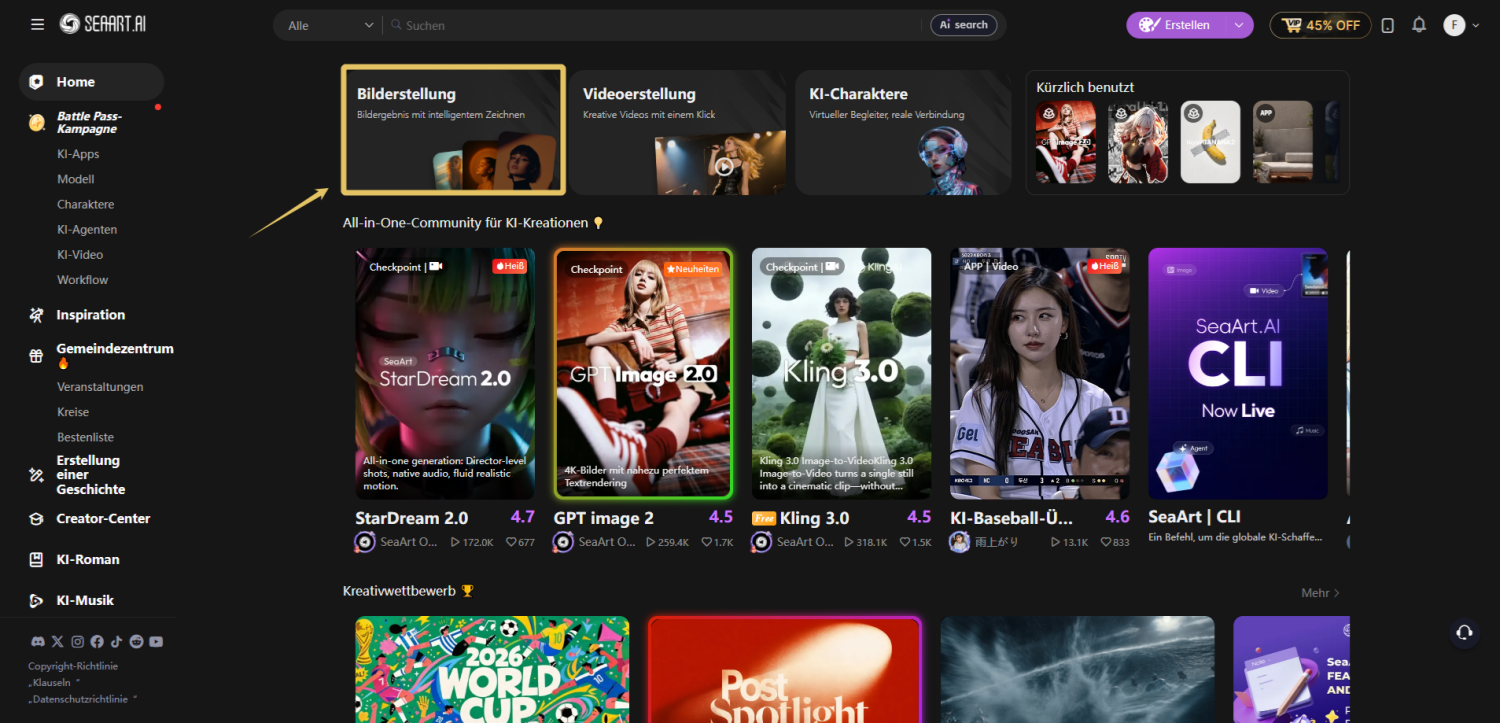Open KI-Agenten in the sidebar
This screenshot has width=1500, height=723.
coord(87,229)
